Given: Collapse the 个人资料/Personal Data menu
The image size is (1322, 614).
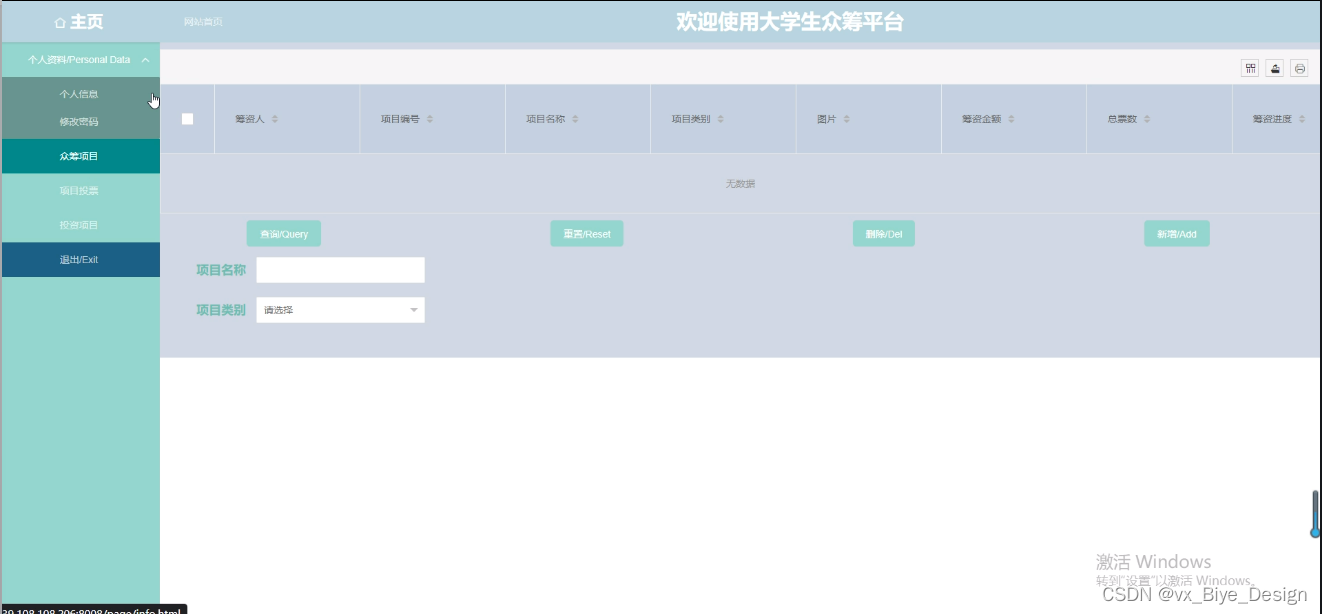Looking at the screenshot, I should pyautogui.click(x=80, y=60).
